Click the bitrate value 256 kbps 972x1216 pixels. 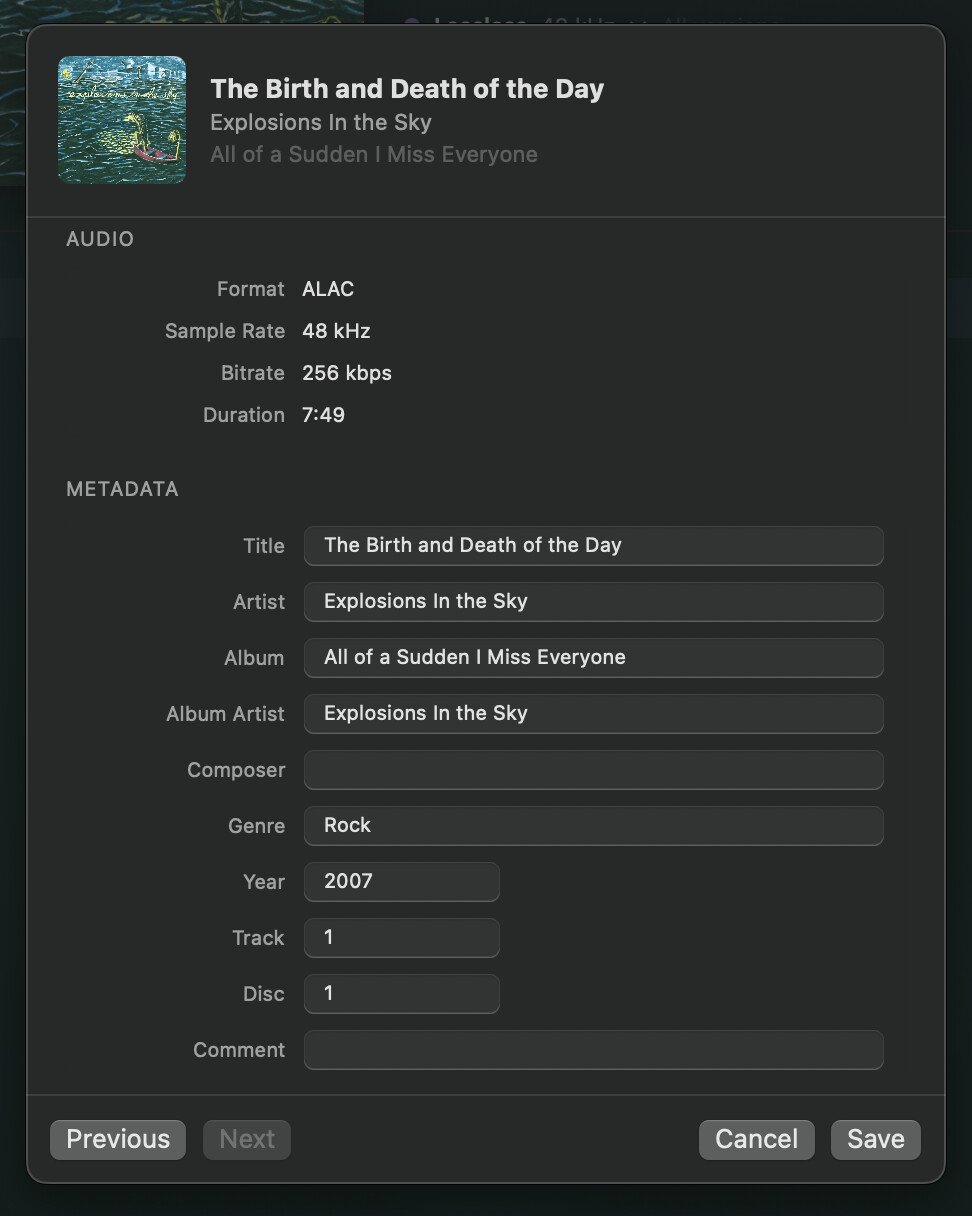click(347, 373)
